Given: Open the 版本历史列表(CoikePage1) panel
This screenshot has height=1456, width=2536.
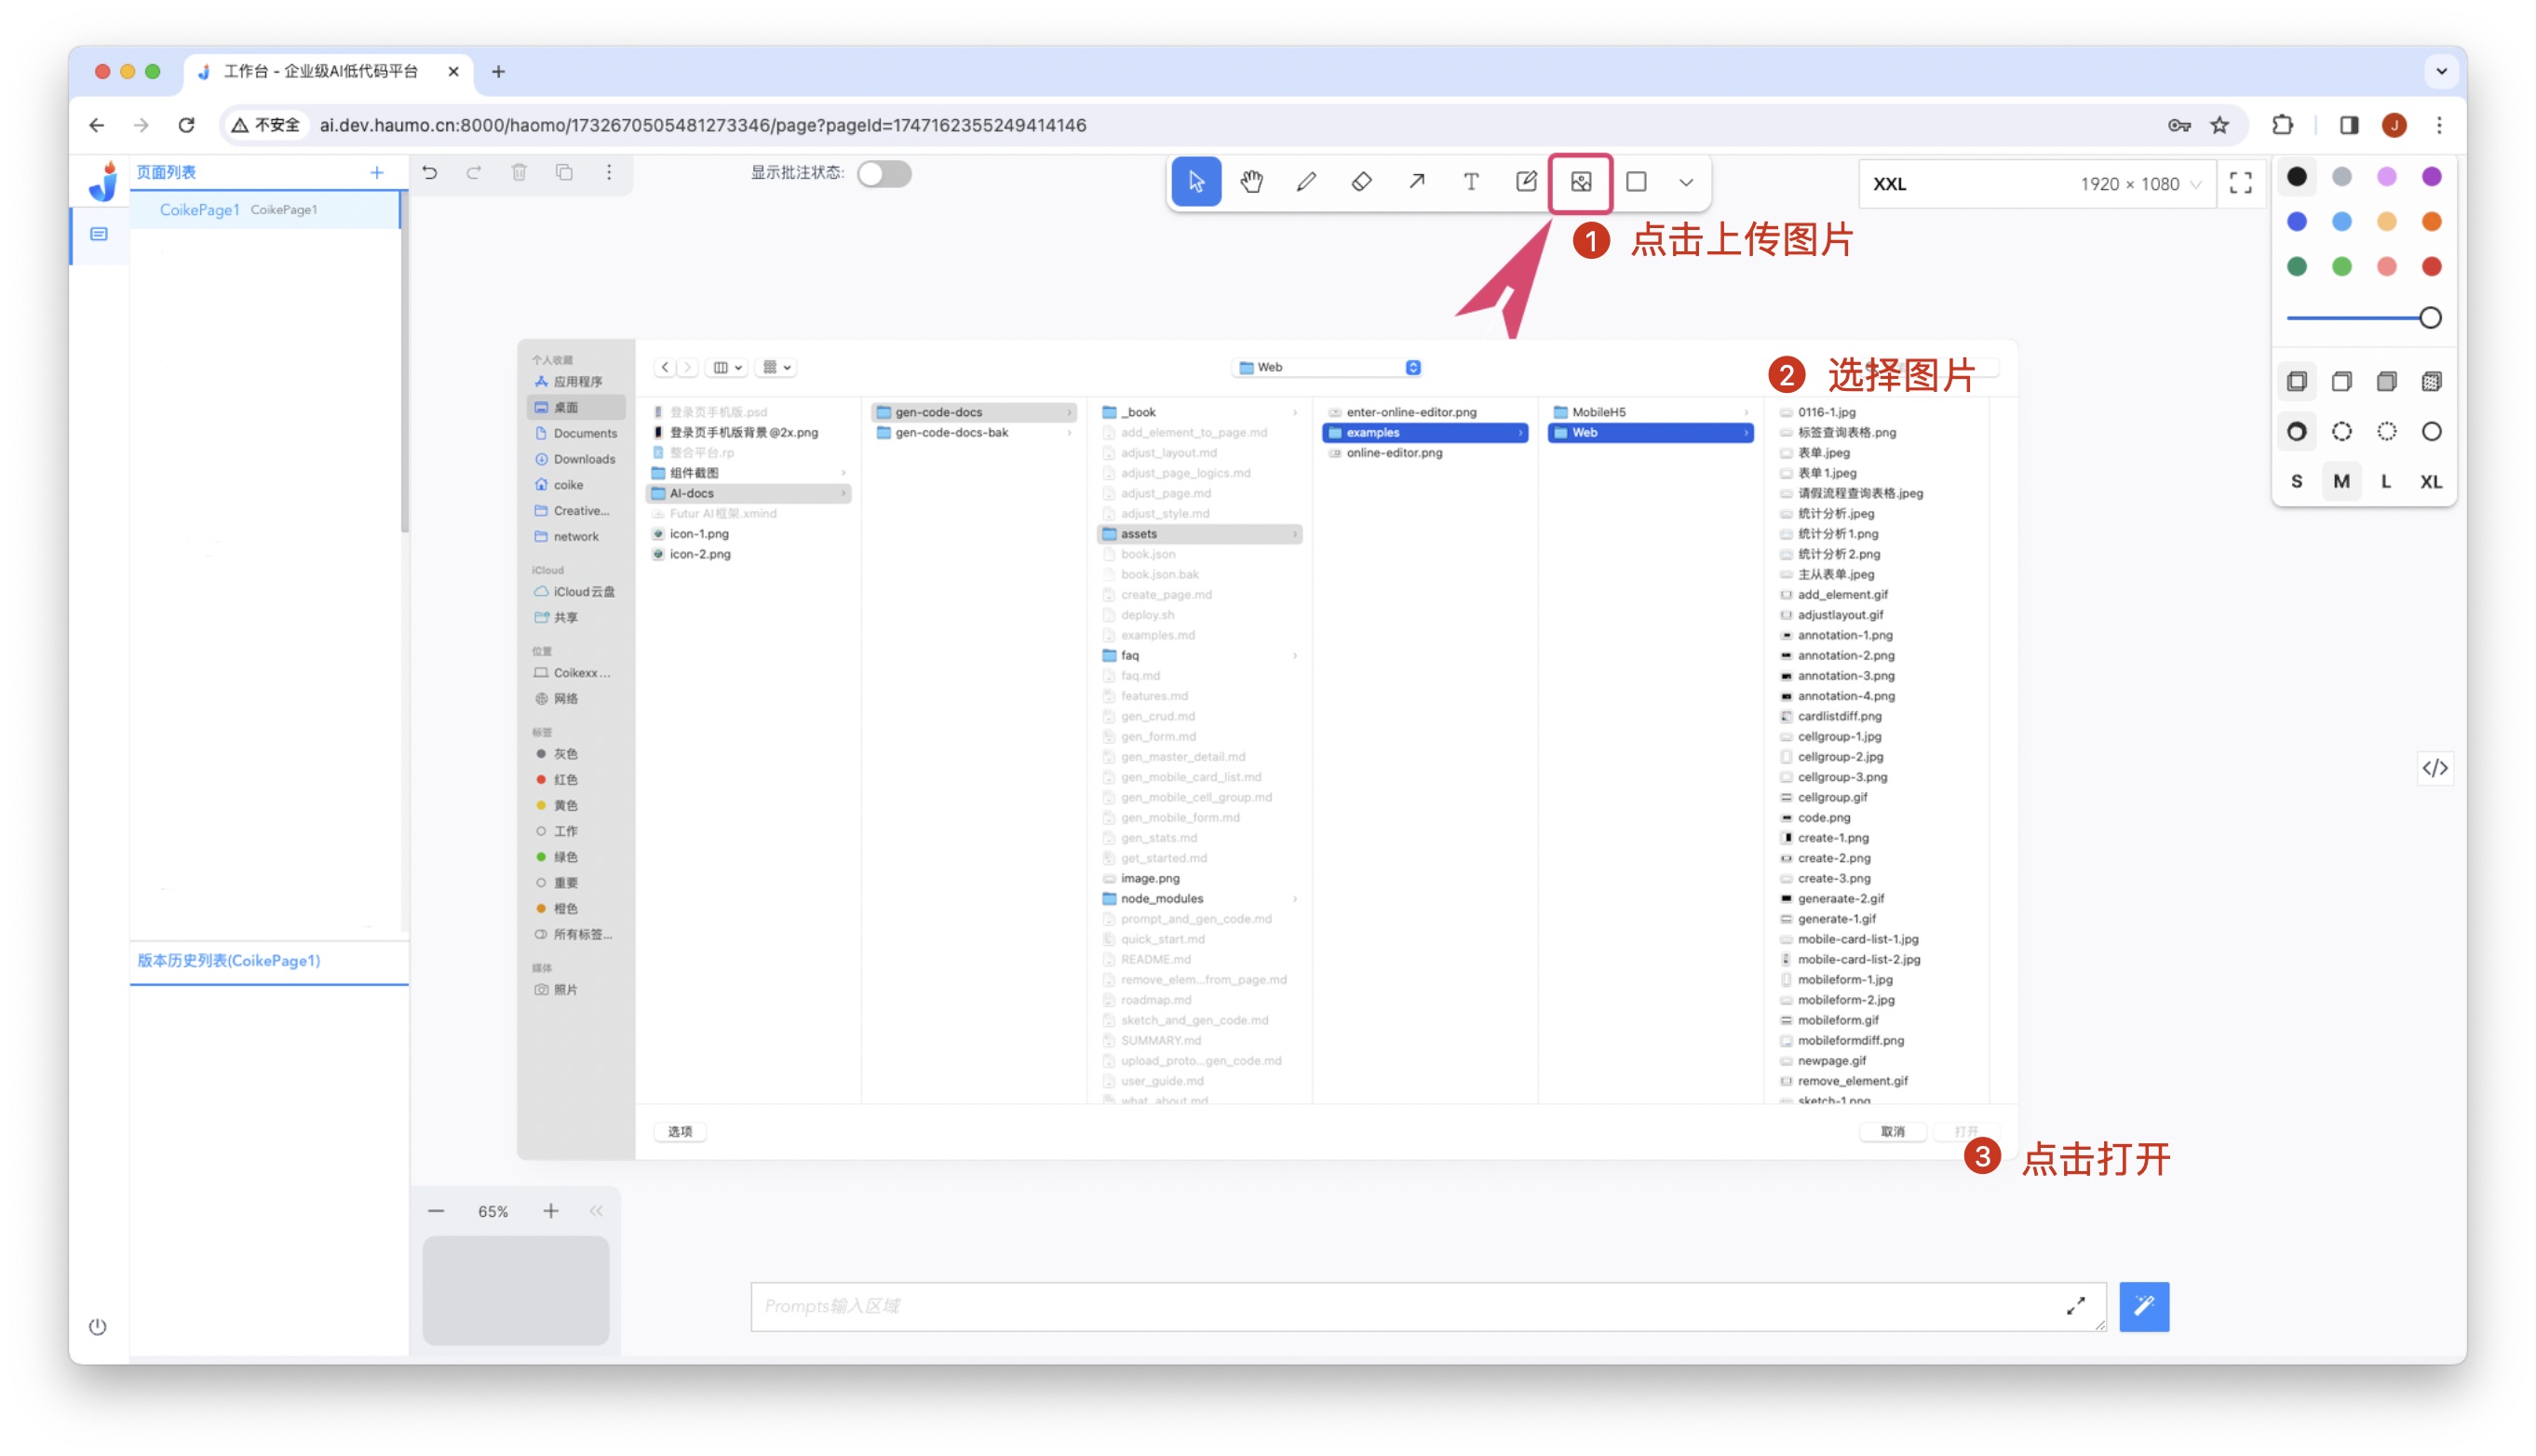Looking at the screenshot, I should pos(229,960).
